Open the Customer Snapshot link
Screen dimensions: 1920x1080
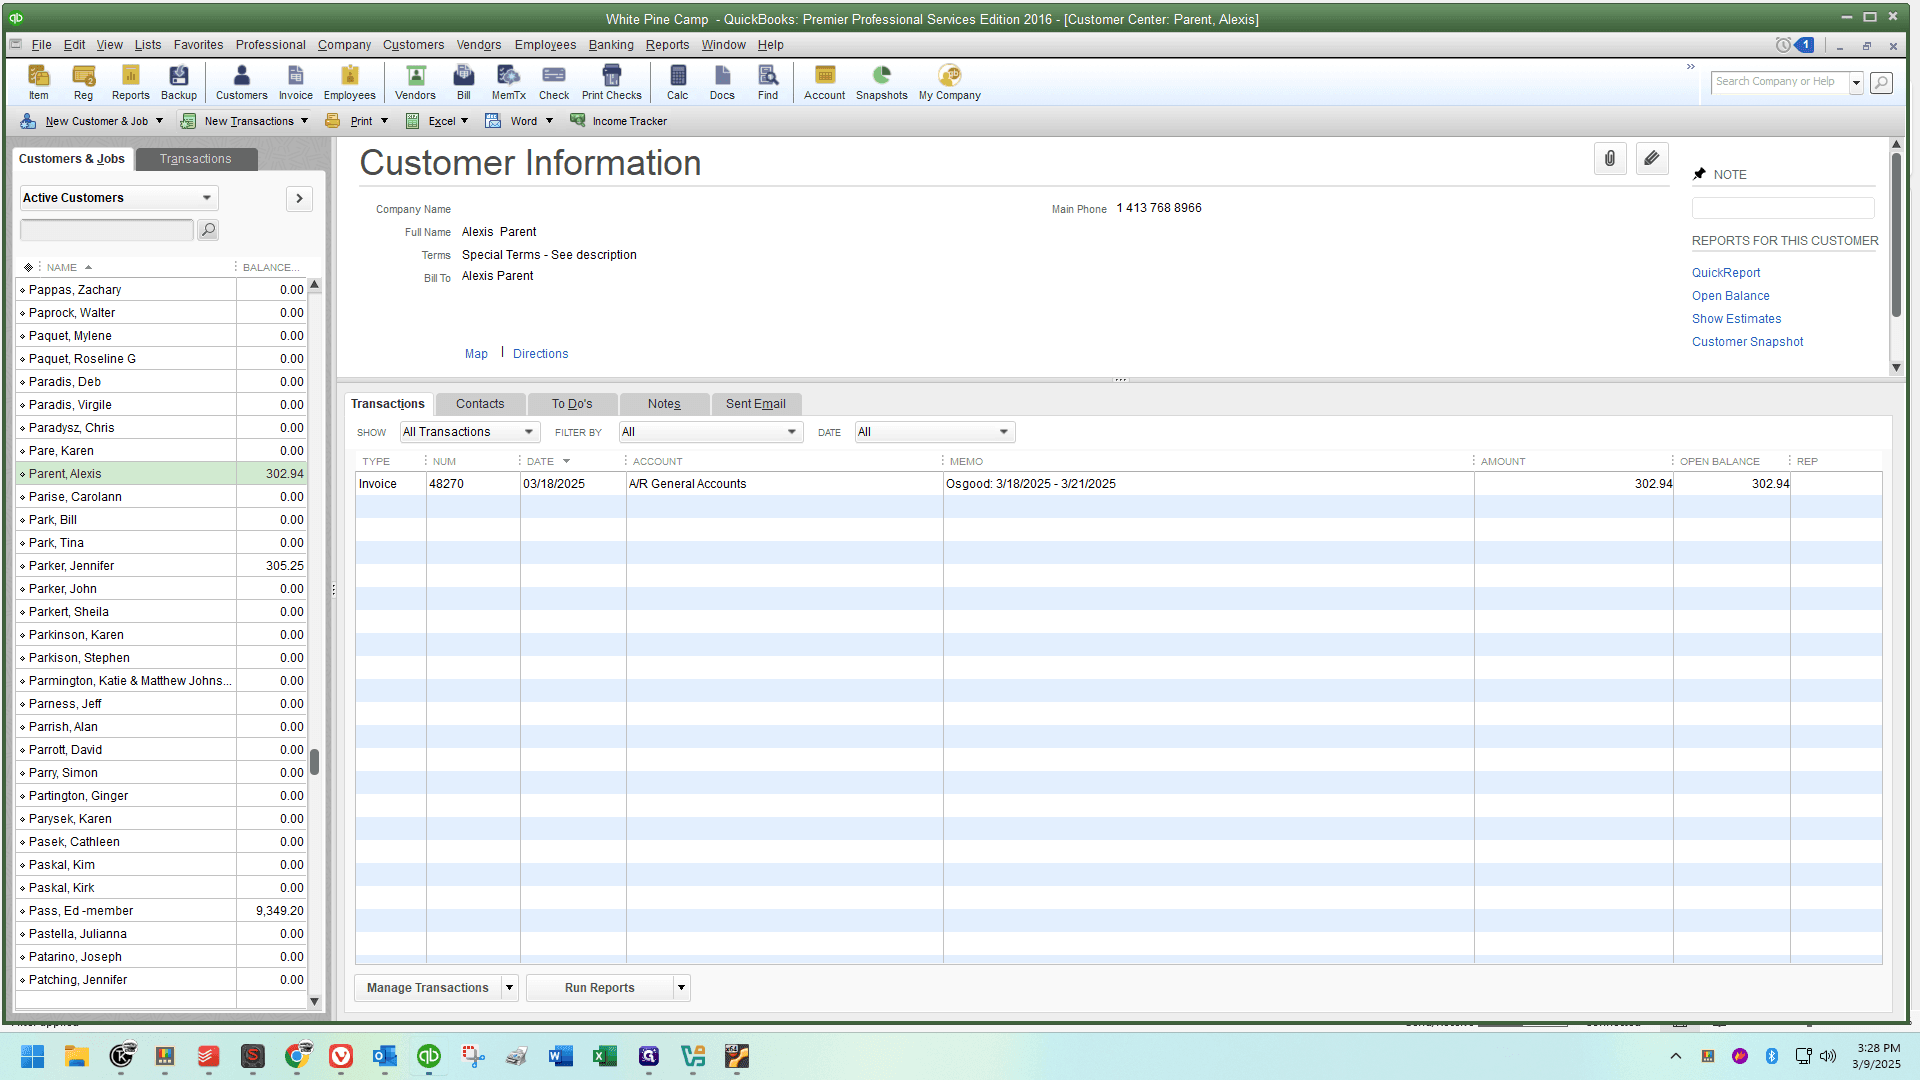coord(1748,342)
